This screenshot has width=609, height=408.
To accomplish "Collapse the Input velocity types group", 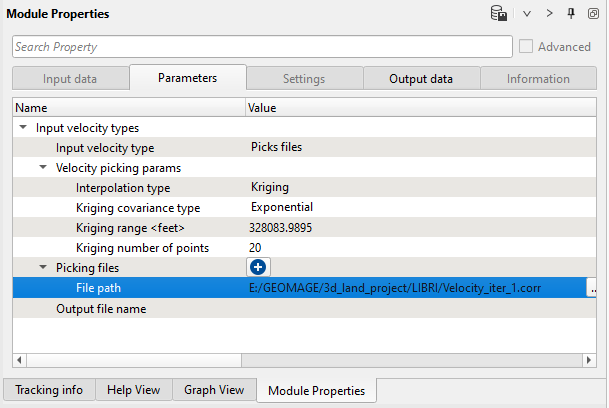I will [x=23, y=128].
